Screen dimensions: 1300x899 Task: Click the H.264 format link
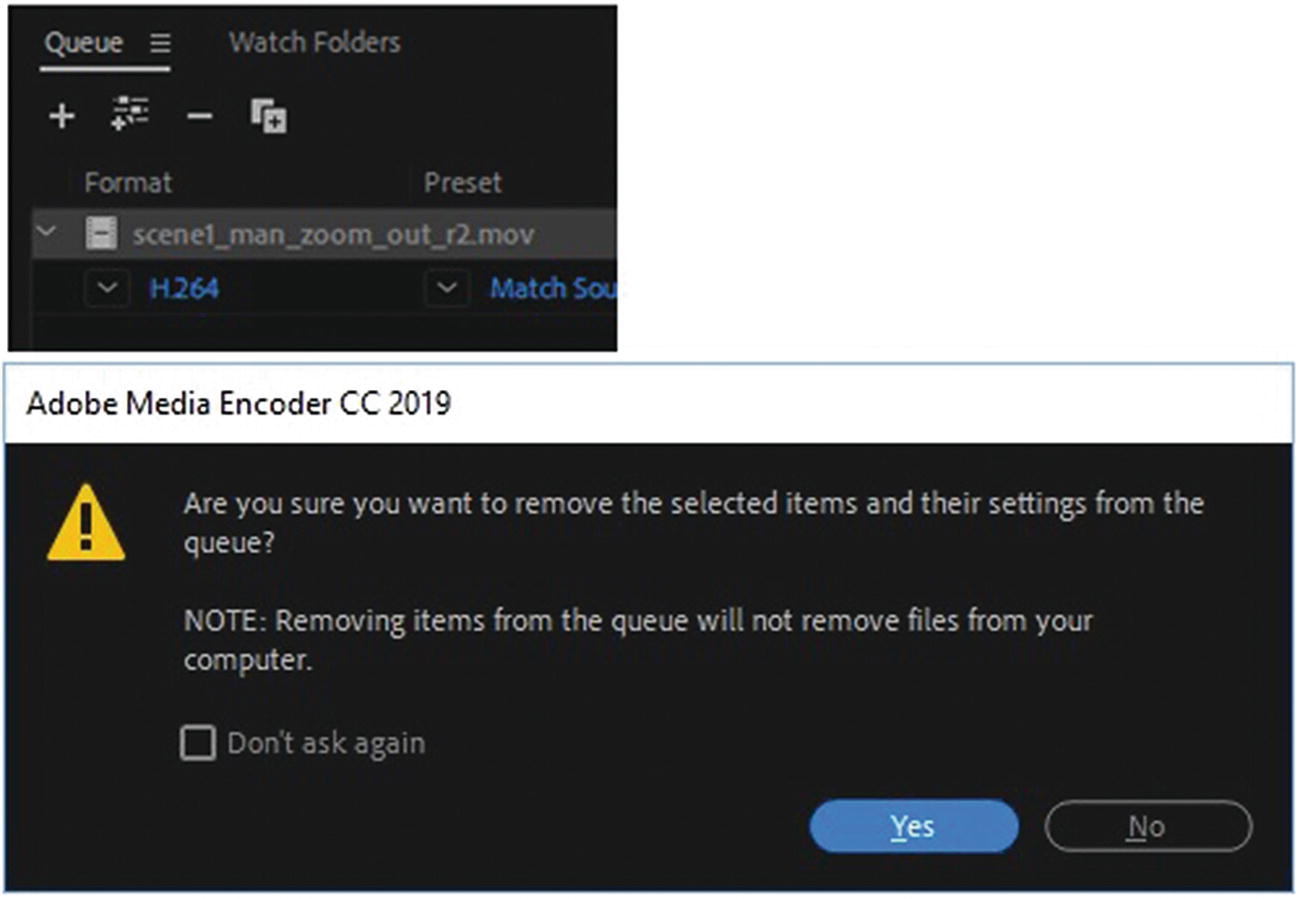click(184, 289)
